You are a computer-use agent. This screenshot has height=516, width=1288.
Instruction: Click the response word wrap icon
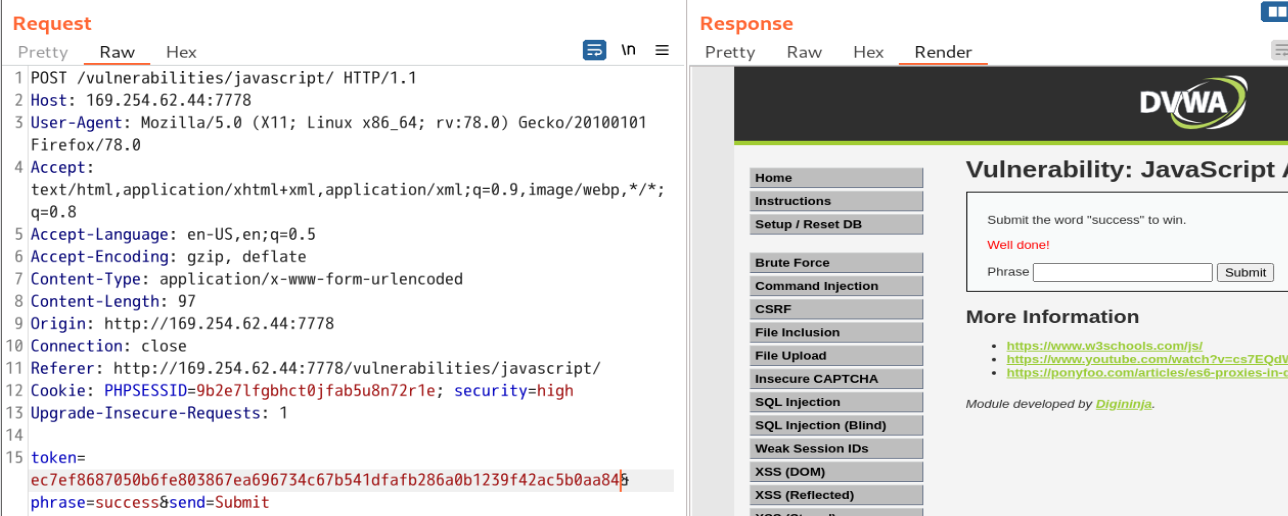[x=1280, y=51]
